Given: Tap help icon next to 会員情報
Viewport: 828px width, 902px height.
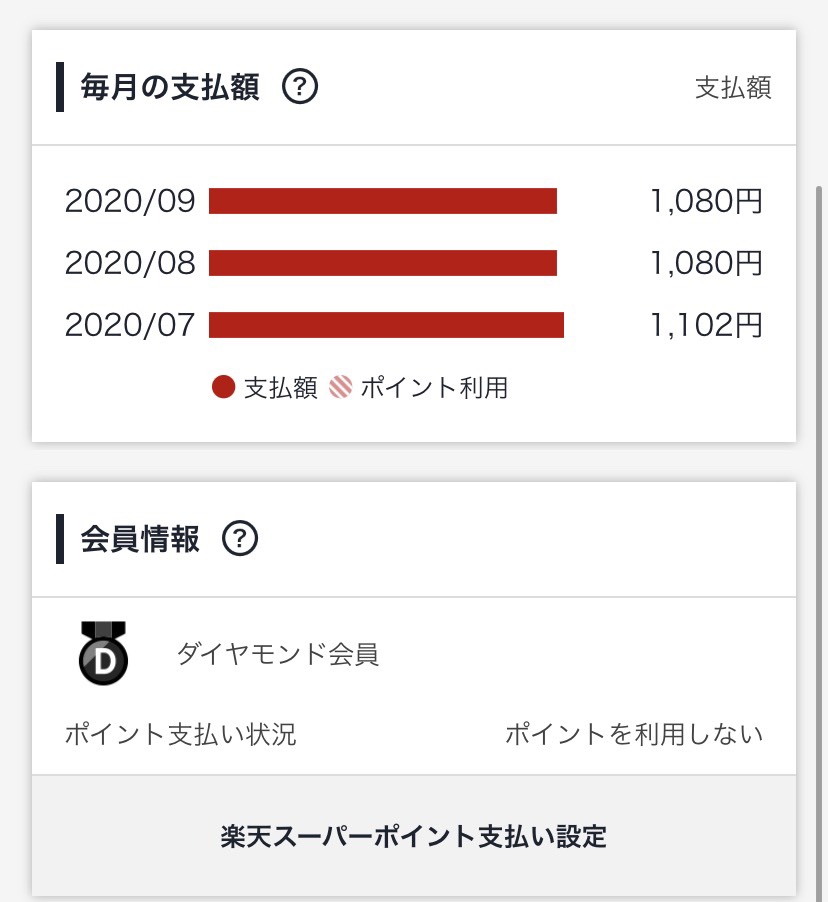Looking at the screenshot, I should tap(240, 540).
